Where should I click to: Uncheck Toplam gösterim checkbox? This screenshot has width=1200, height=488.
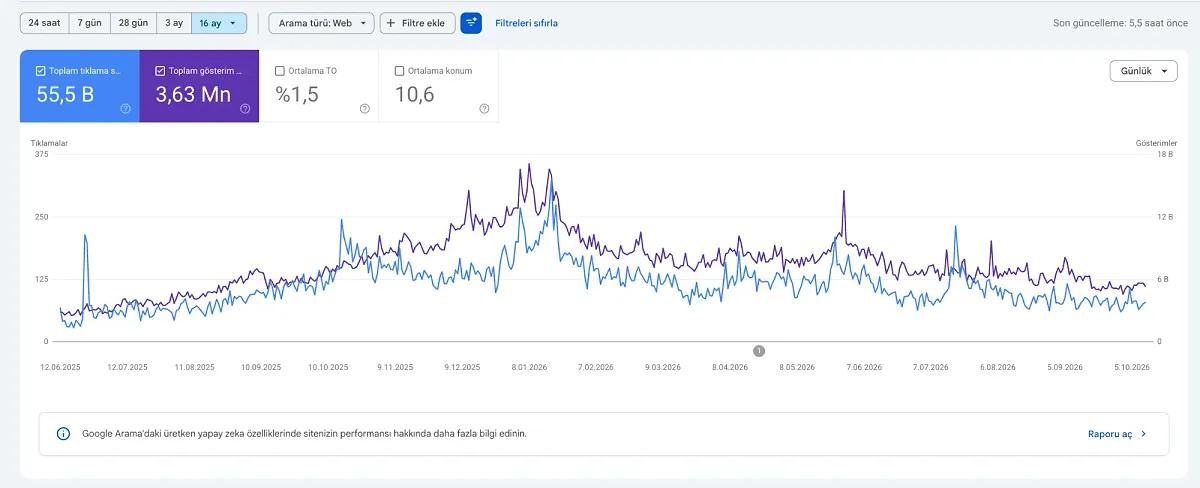click(160, 71)
